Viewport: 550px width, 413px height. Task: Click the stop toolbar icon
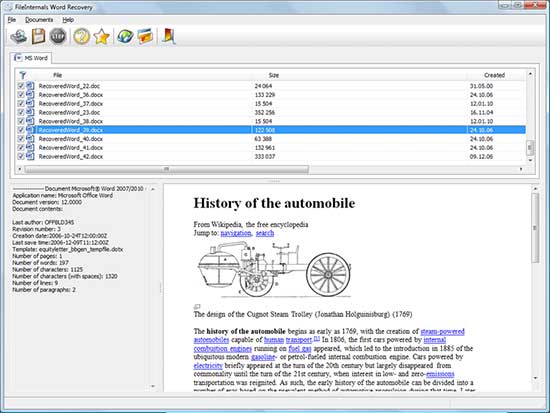point(58,36)
